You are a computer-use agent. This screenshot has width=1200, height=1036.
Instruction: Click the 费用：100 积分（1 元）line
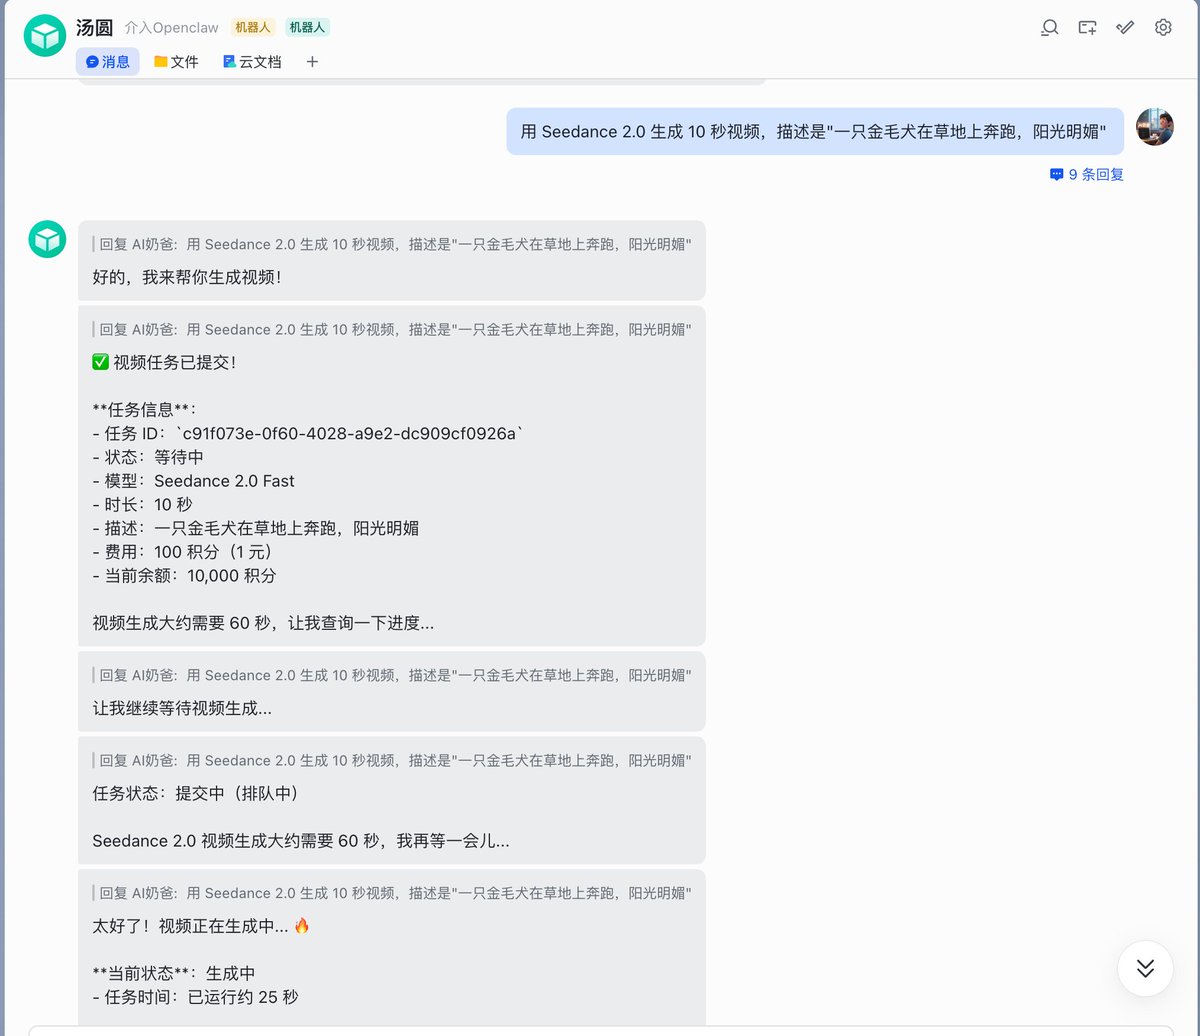183,552
